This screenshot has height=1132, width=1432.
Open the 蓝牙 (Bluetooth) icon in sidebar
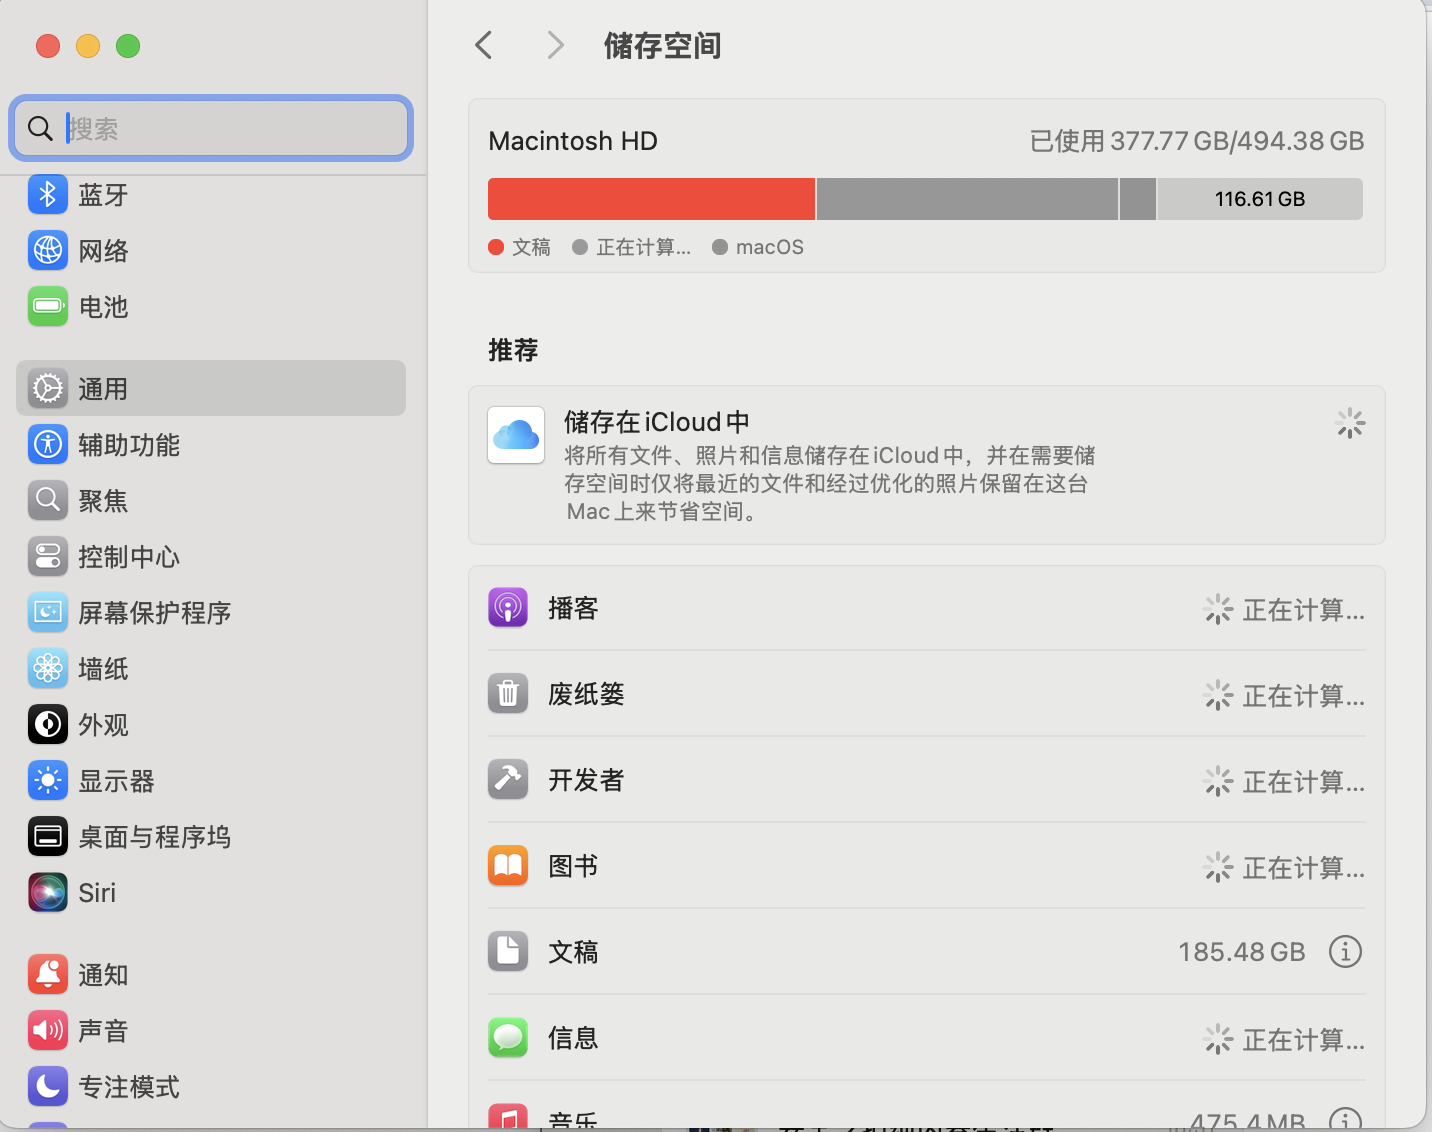tap(48, 195)
